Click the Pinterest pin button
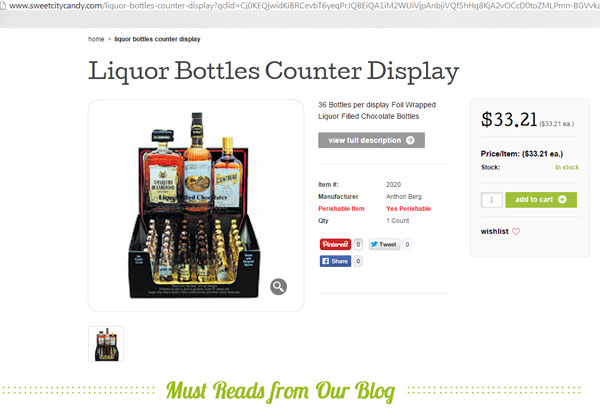 point(335,244)
